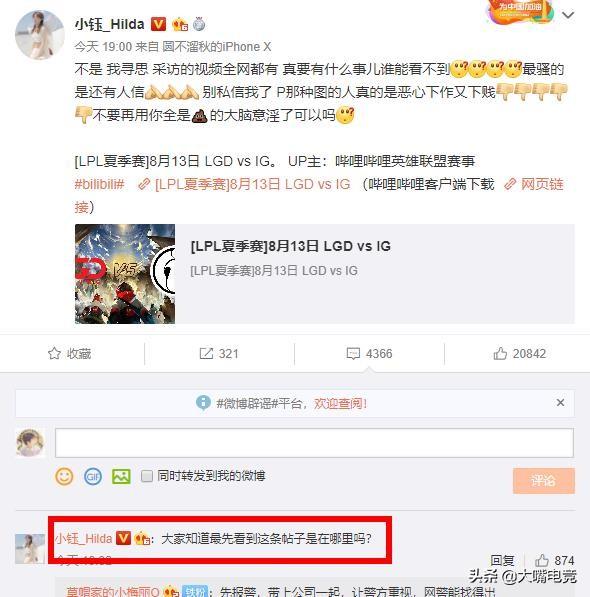This screenshot has height=597, width=590.
Task: Open the LGD vs IG video thumbnail
Action: pos(125,274)
